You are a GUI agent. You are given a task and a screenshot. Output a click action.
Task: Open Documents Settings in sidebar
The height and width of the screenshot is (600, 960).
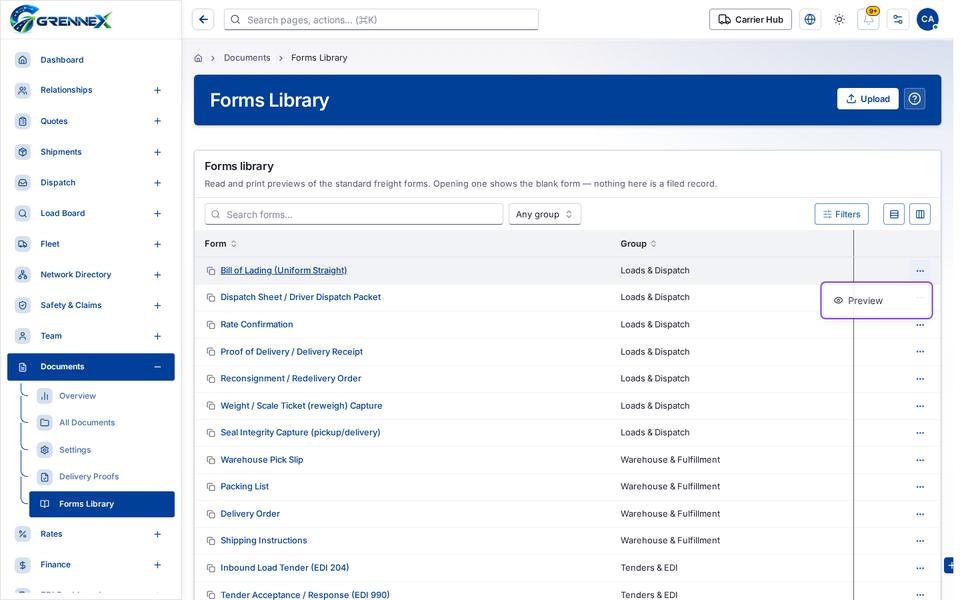point(75,449)
